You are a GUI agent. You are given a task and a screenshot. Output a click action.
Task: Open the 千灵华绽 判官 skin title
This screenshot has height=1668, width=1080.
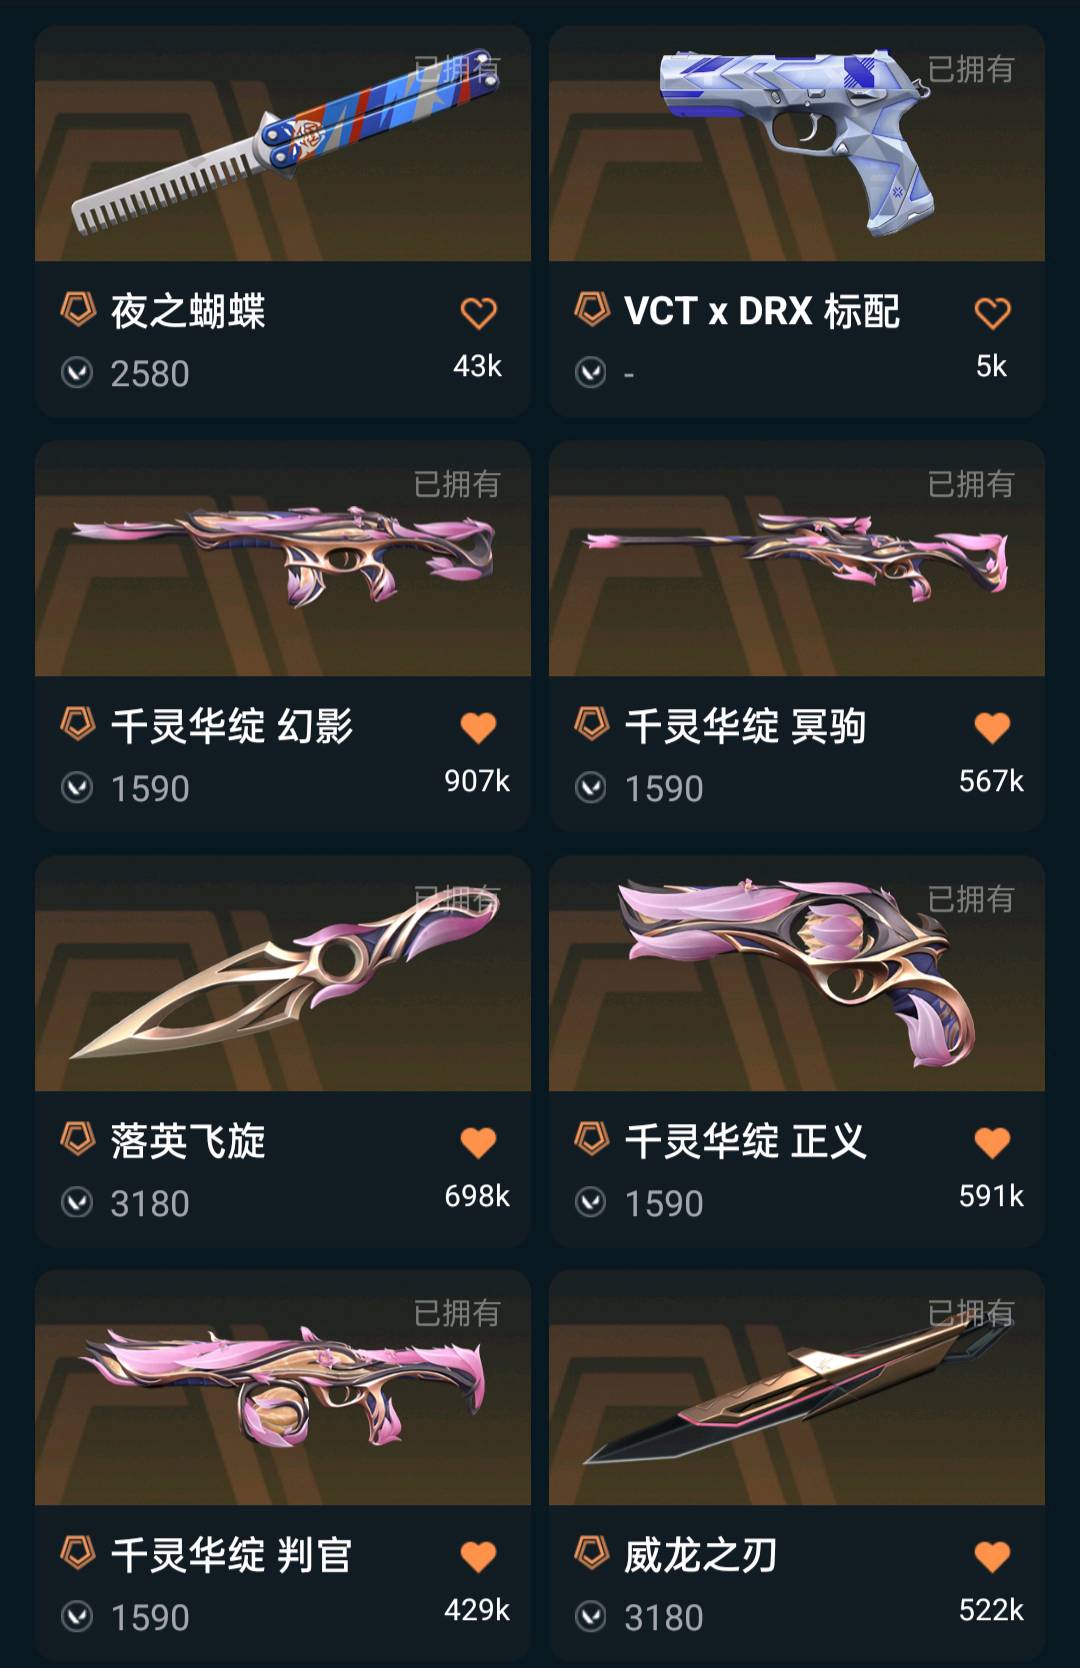[x=231, y=1555]
